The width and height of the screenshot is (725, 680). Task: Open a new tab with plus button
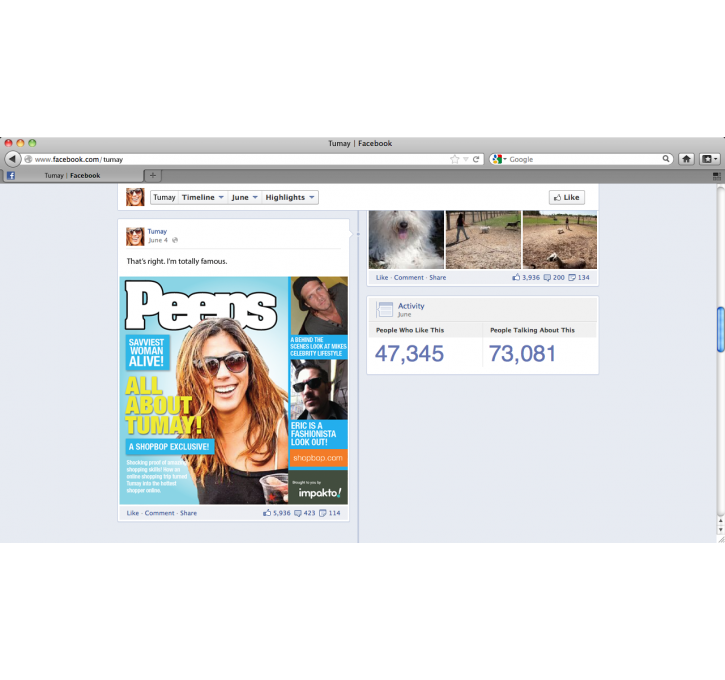pos(153,176)
